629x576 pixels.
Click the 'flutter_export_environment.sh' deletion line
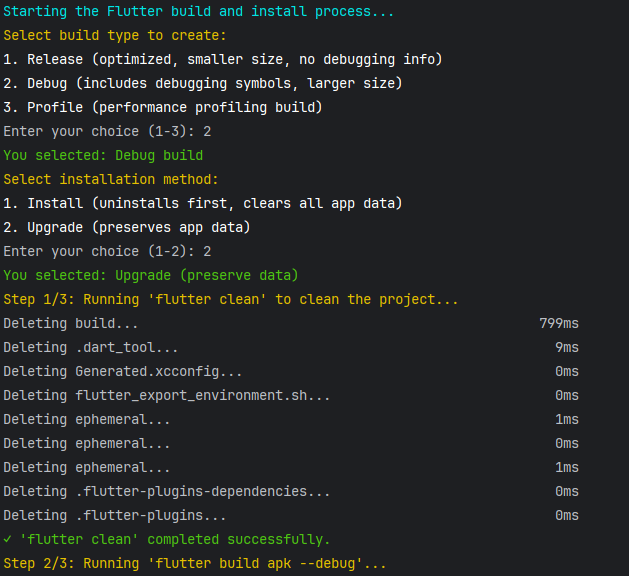(x=291, y=395)
